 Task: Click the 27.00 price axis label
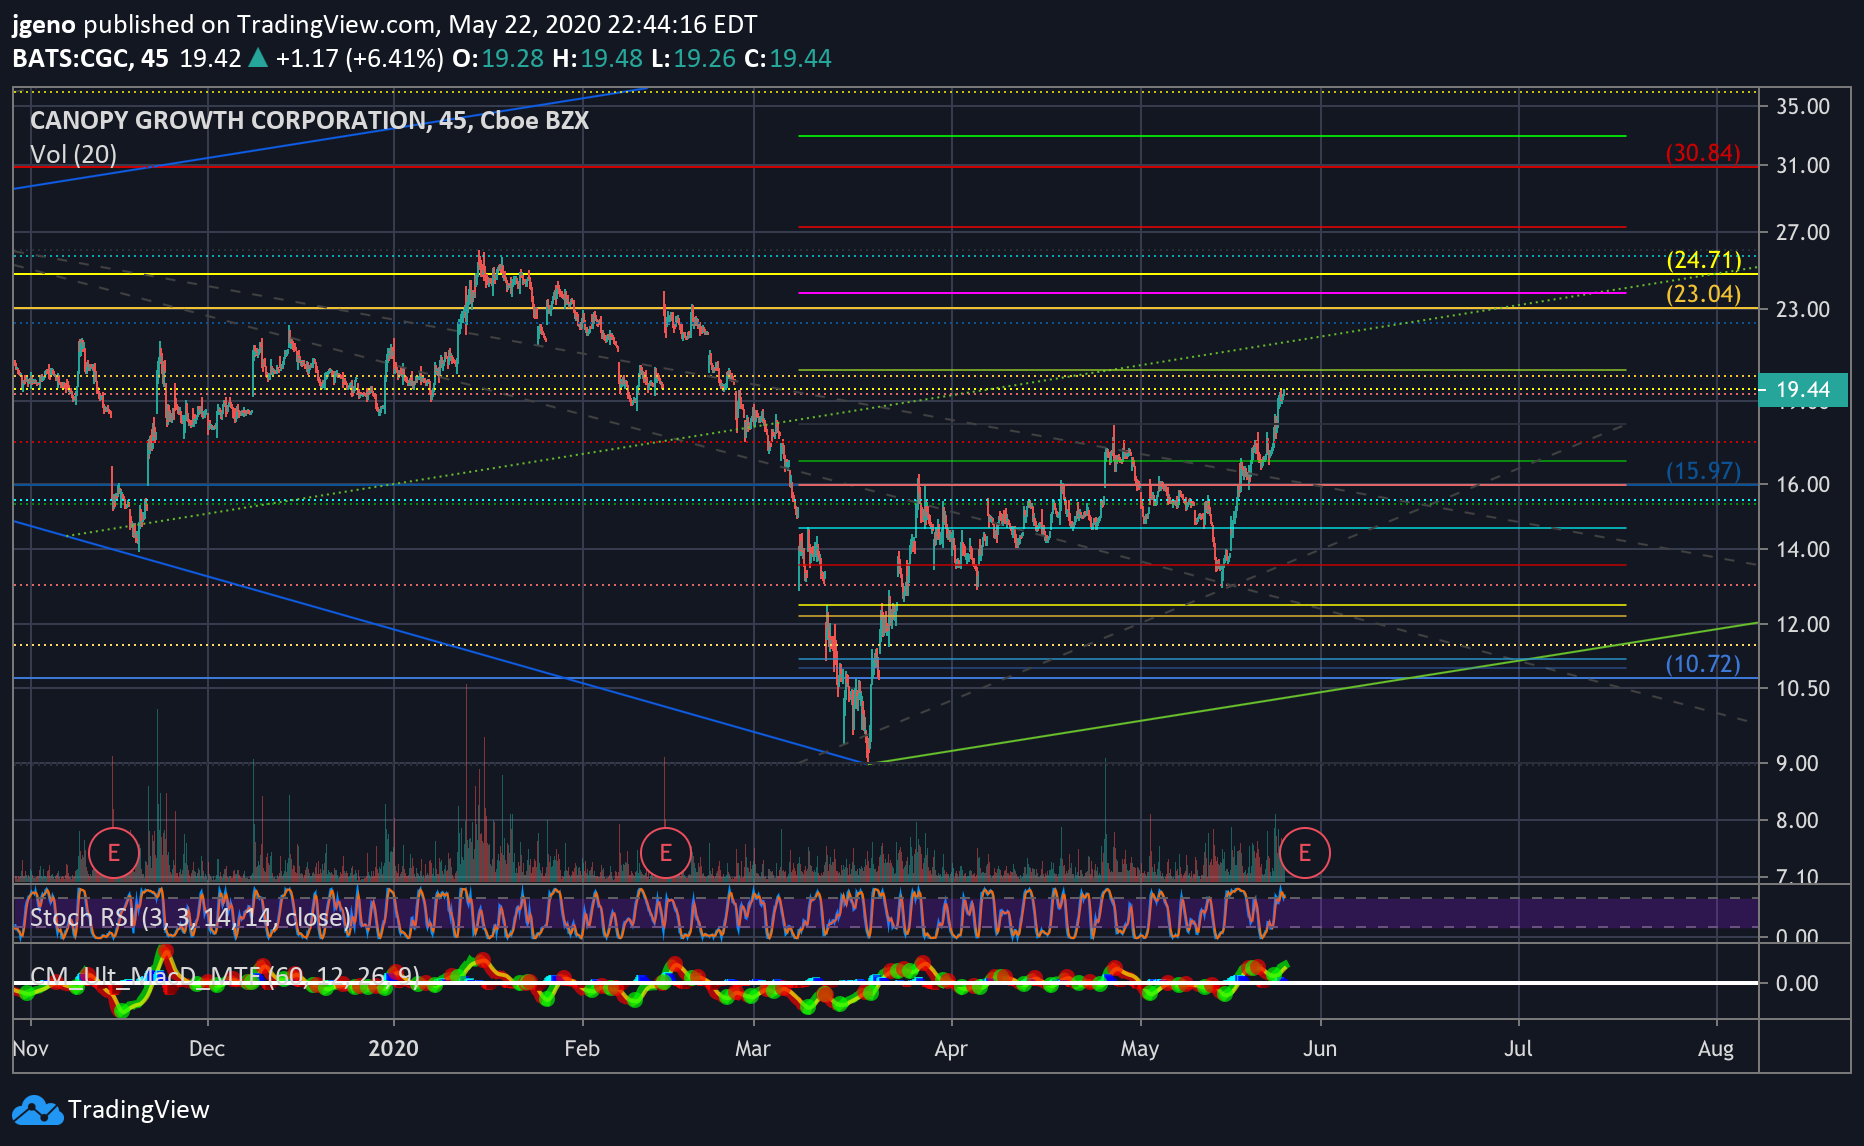1803,233
